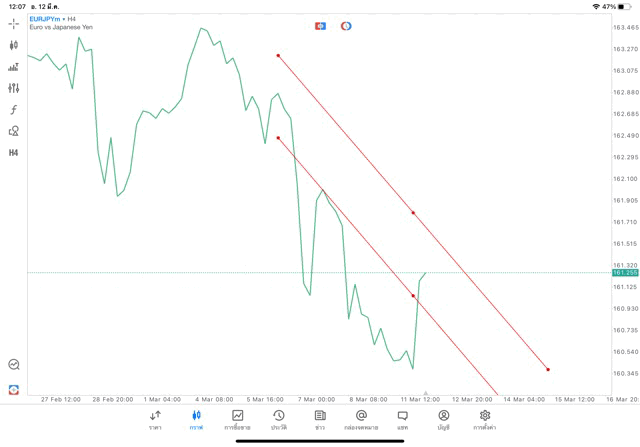The width and height of the screenshot is (640, 447).
Task: Open H4 timeframe selector
Action: point(14,153)
